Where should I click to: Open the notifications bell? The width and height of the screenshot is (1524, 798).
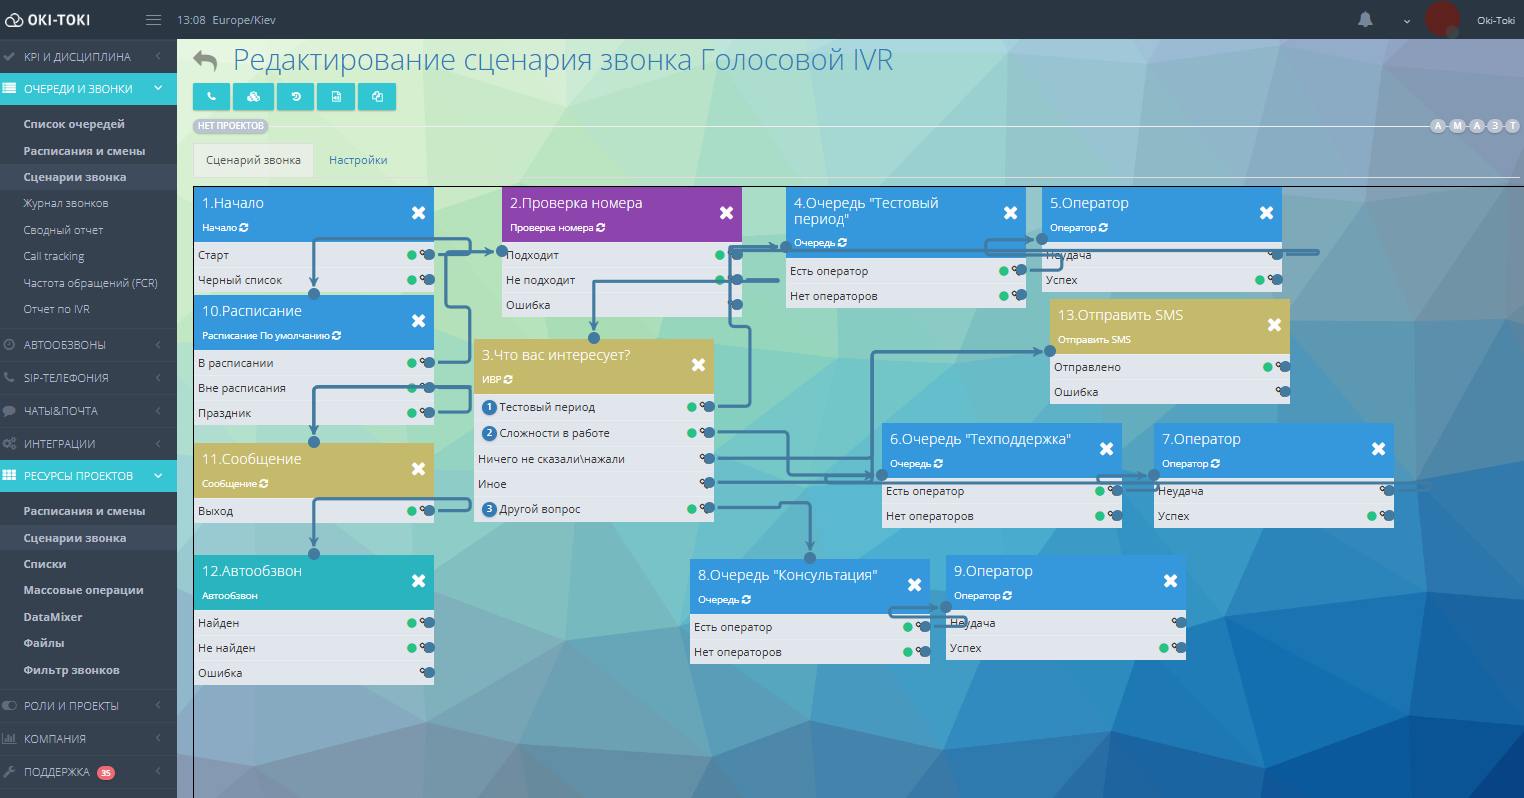(1365, 20)
